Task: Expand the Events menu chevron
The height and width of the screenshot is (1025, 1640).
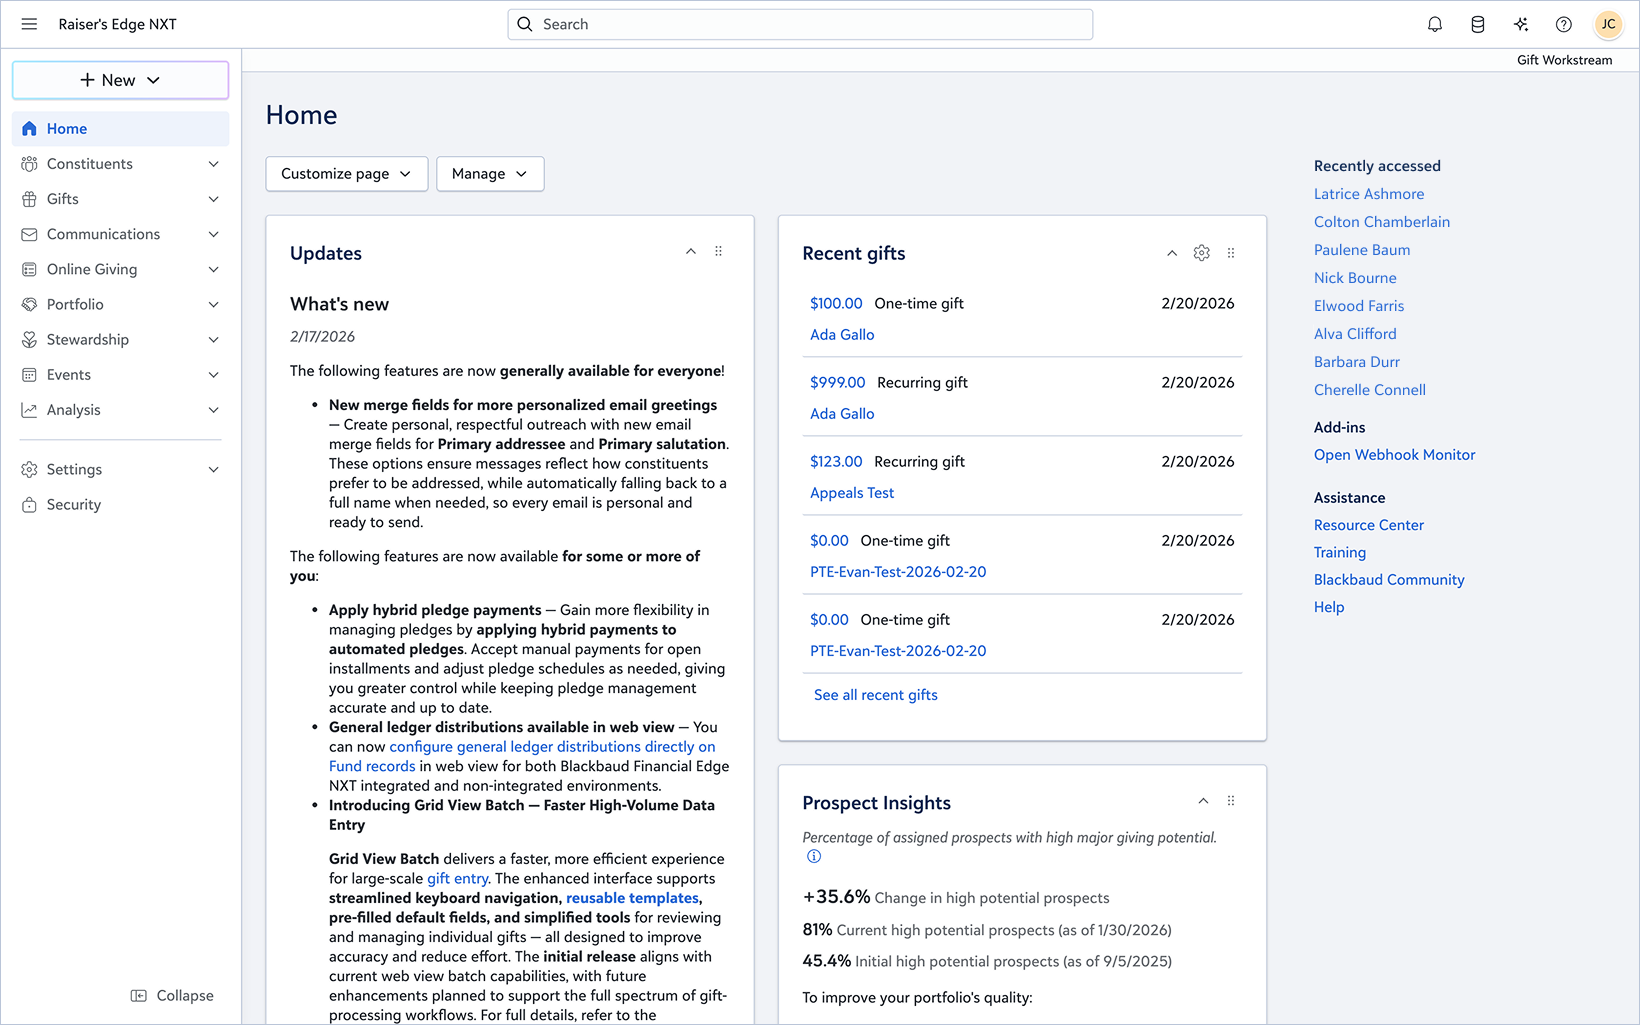Action: pos(213,375)
